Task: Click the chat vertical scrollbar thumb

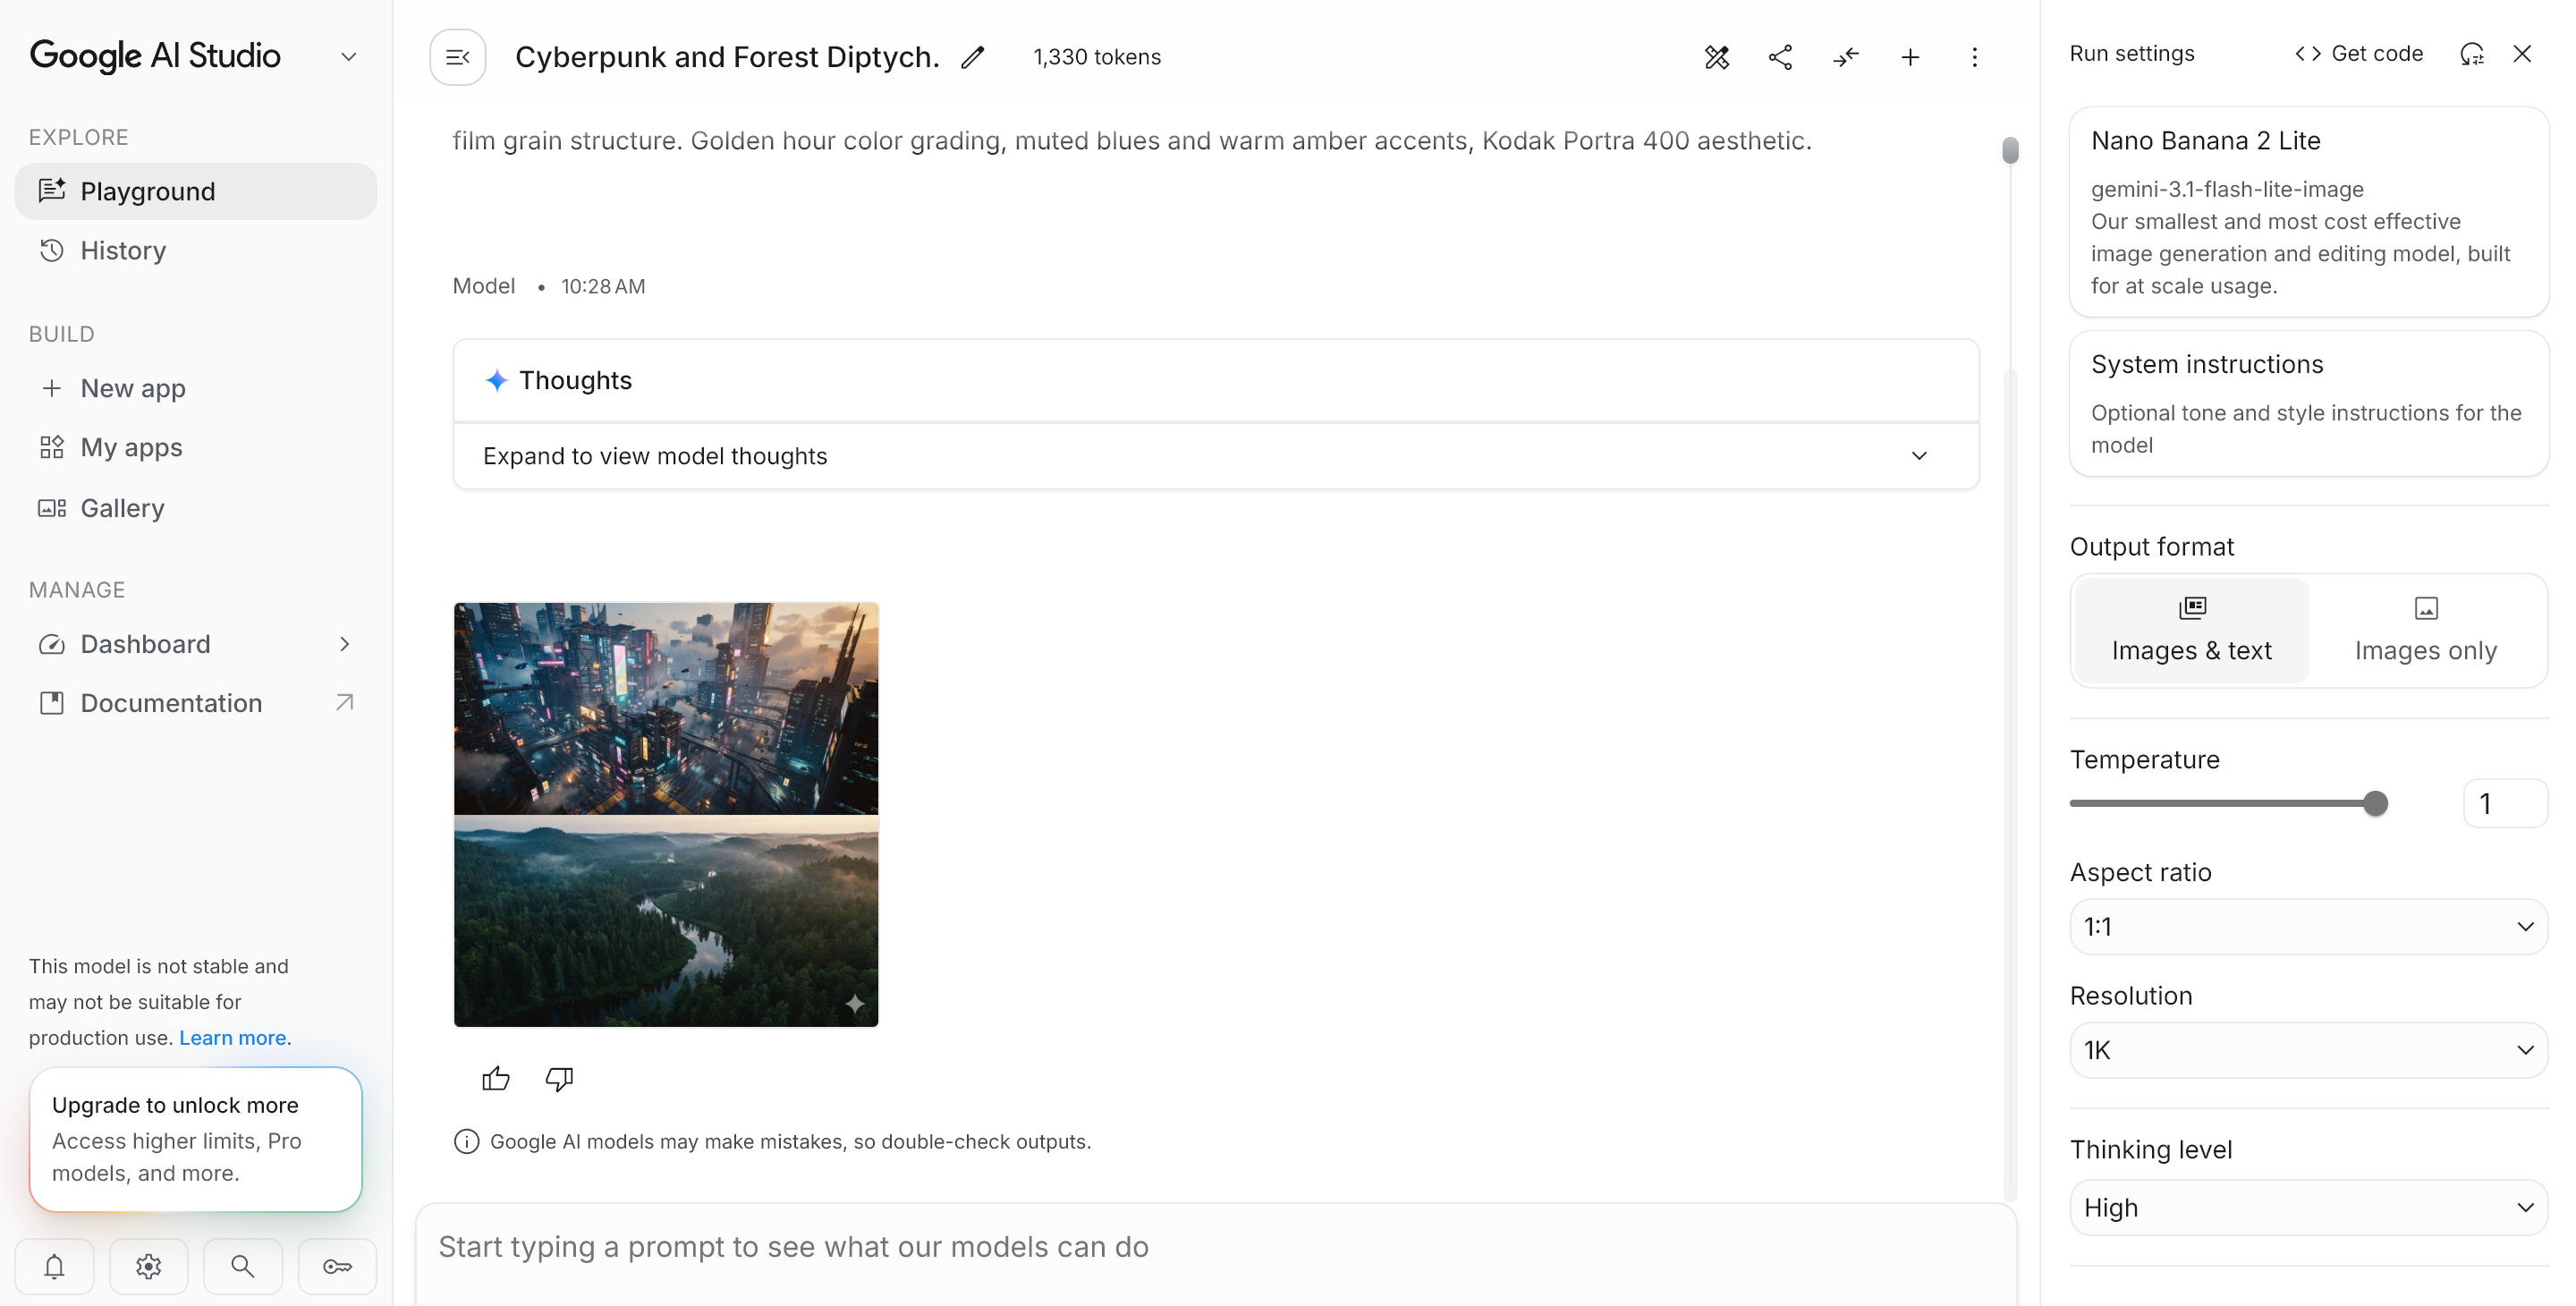Action: pos(2010,150)
